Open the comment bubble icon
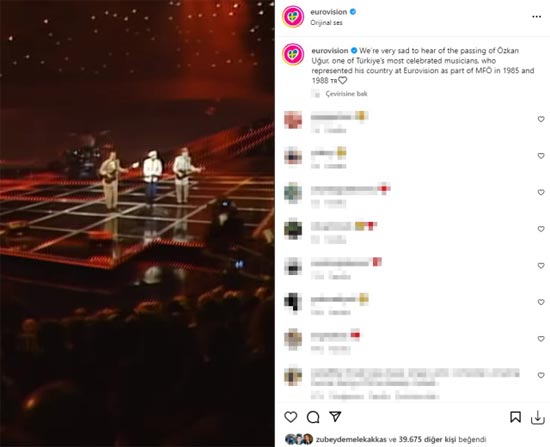The image size is (550, 447). [313, 417]
